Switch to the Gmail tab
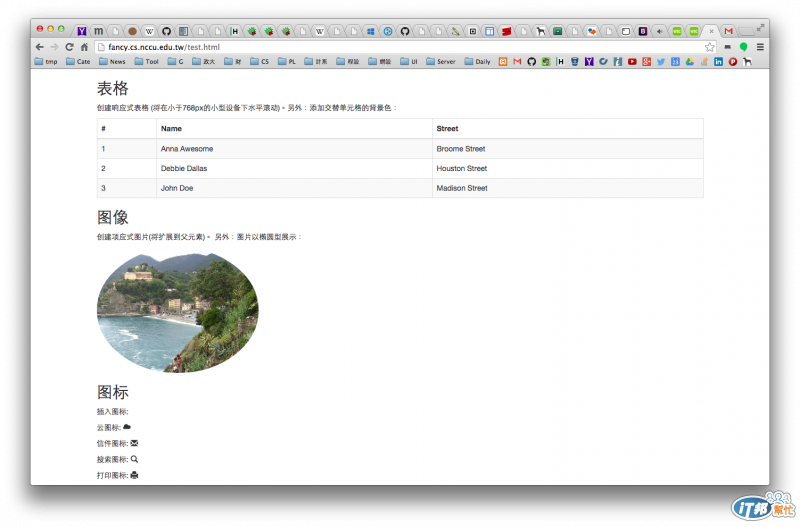Viewport: 800px width, 527px height. click(x=729, y=31)
